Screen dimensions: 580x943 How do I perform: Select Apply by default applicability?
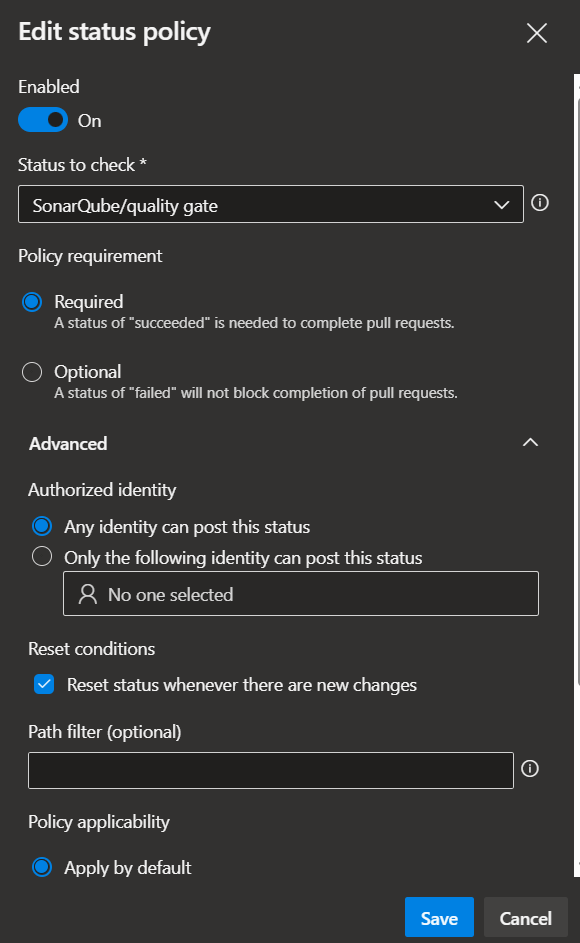pyautogui.click(x=42, y=867)
